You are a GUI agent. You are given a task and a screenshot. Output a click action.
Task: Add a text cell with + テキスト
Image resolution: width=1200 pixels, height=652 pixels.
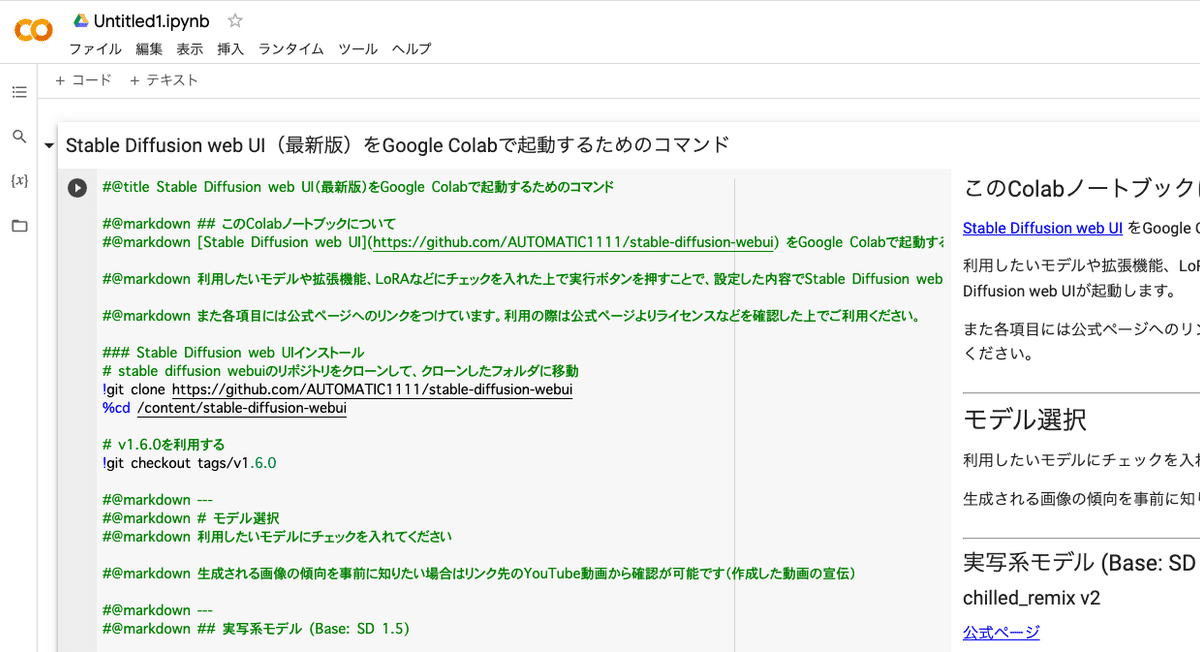[164, 80]
